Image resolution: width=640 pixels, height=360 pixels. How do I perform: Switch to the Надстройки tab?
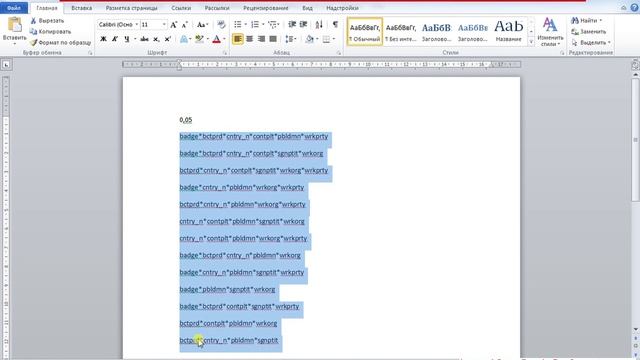tap(342, 8)
